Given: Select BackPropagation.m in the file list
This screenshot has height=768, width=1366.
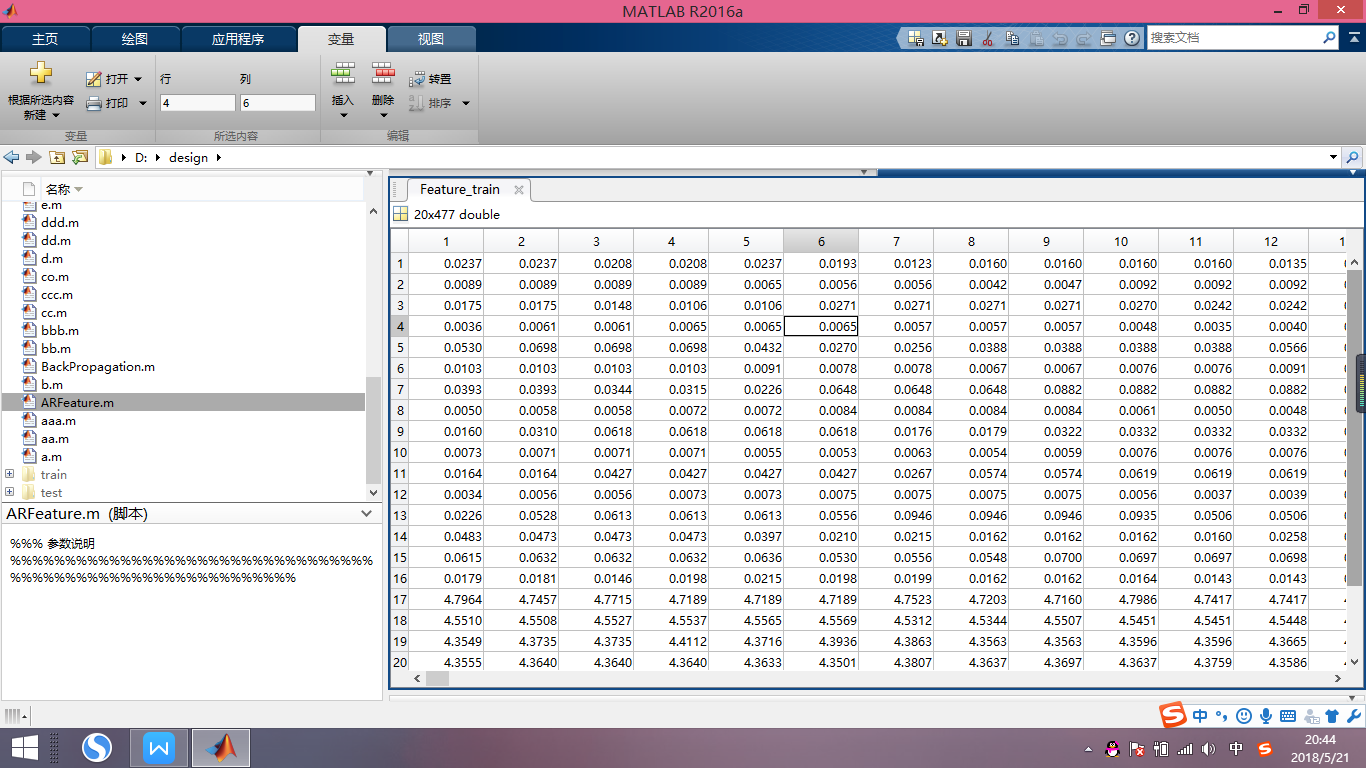Looking at the screenshot, I should point(97,367).
